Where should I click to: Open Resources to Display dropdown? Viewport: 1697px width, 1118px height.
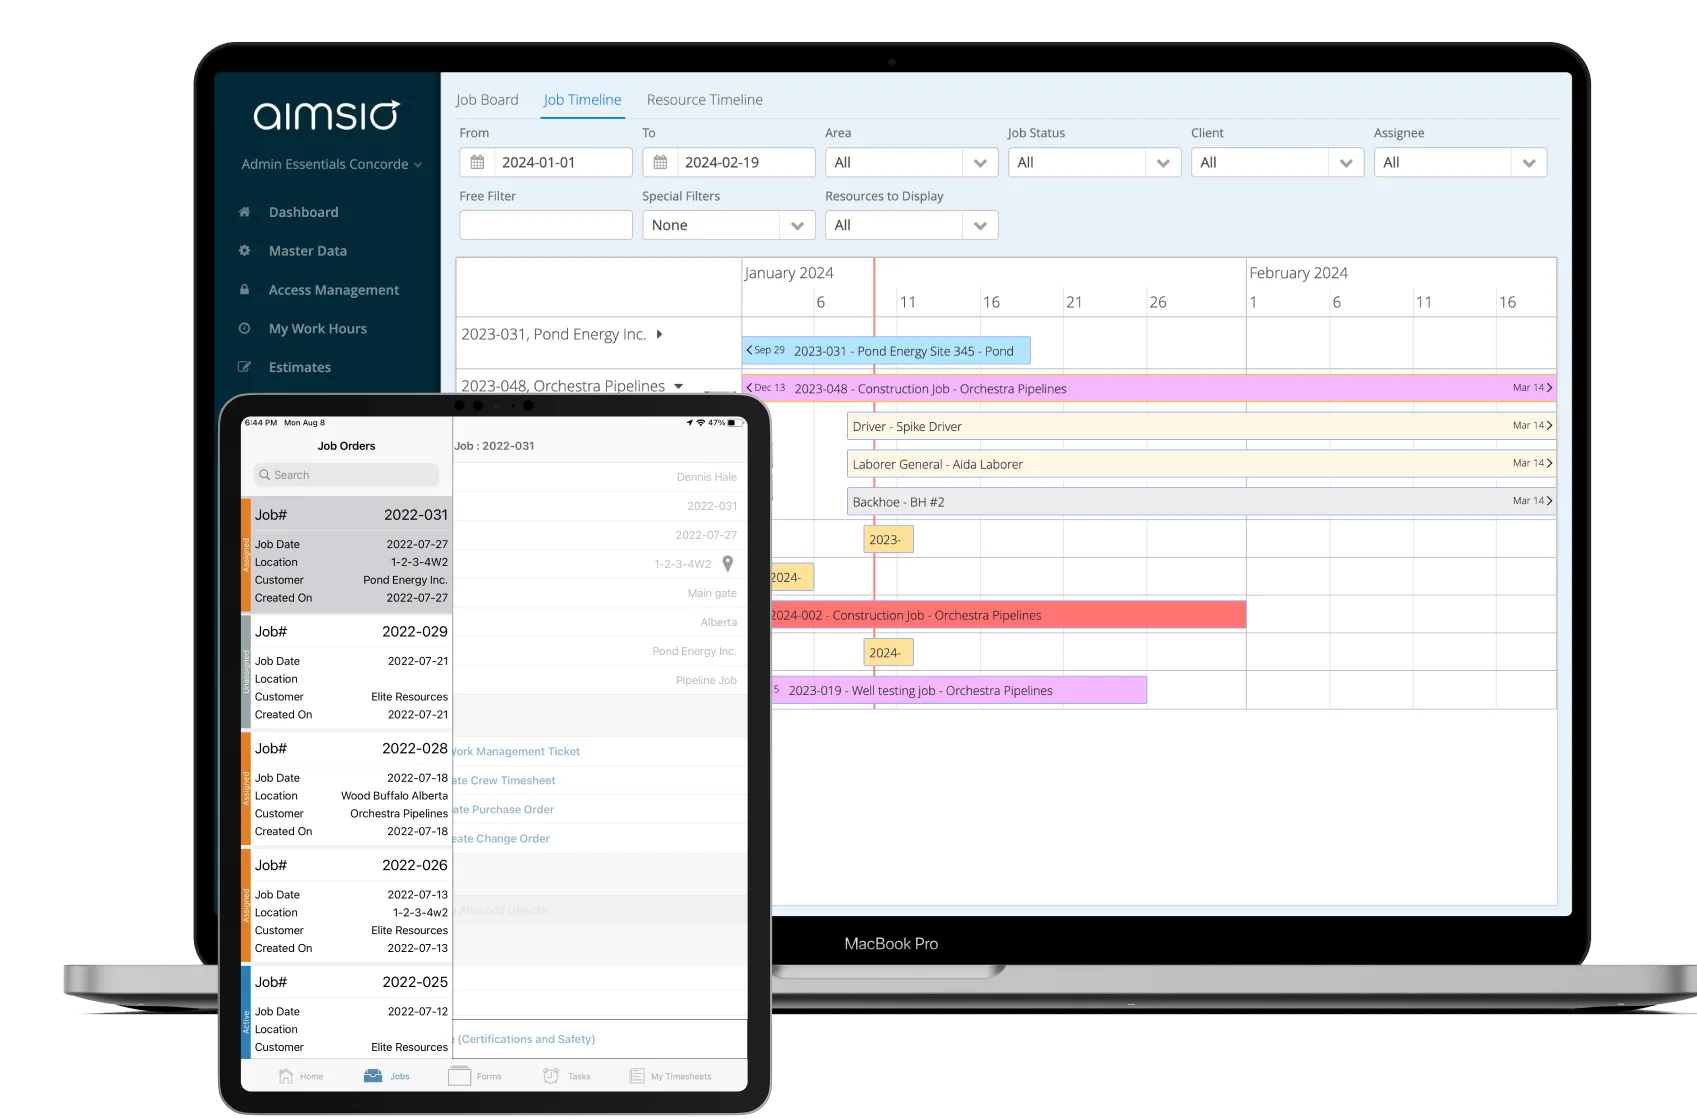(x=911, y=225)
